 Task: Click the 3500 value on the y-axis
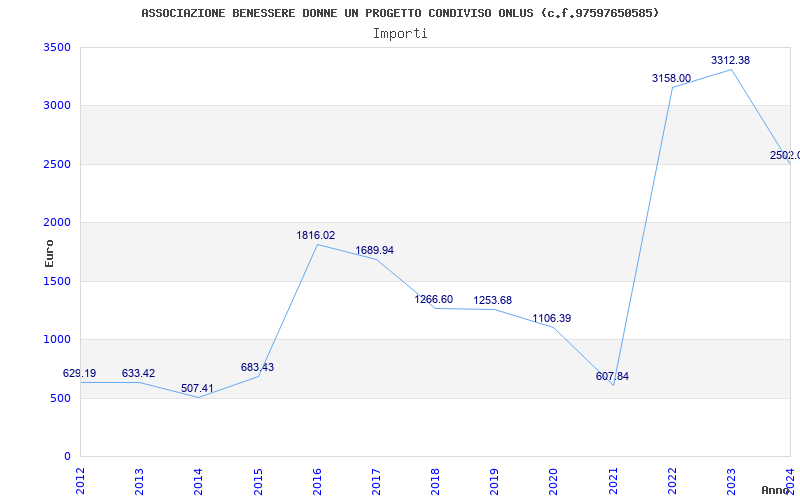57,48
